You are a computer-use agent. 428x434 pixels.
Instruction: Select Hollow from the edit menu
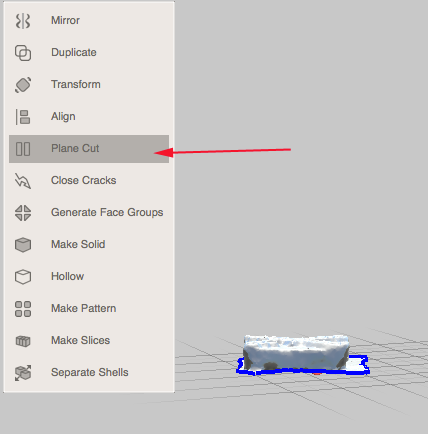click(89, 276)
